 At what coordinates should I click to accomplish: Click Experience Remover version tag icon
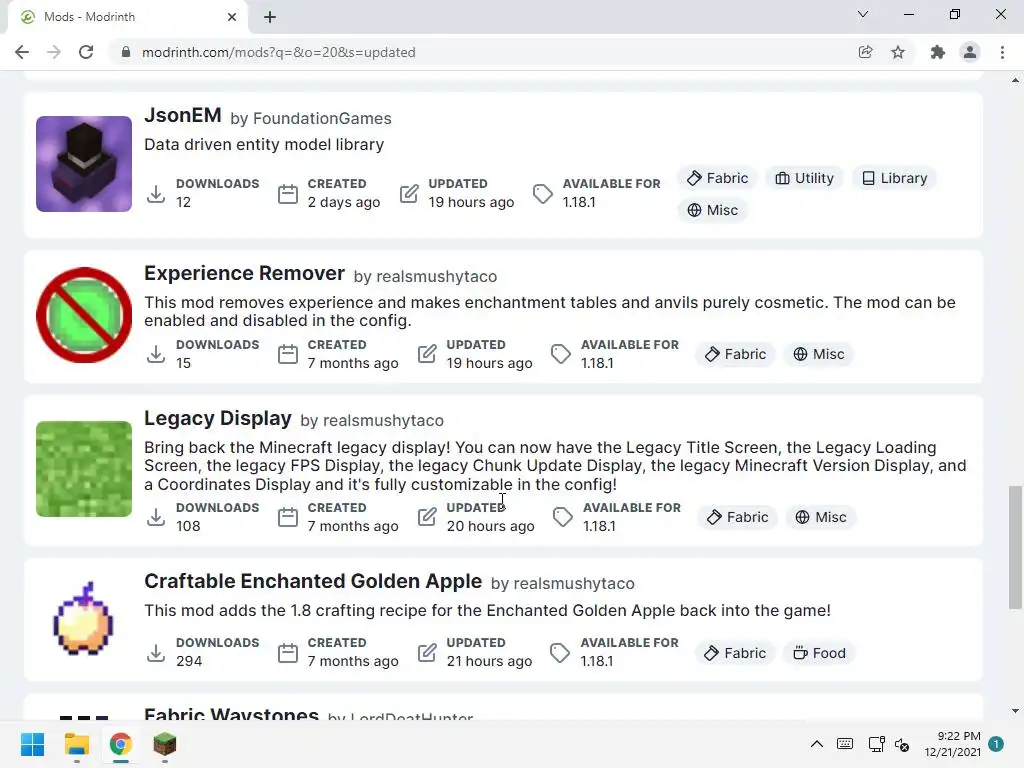[x=561, y=355]
